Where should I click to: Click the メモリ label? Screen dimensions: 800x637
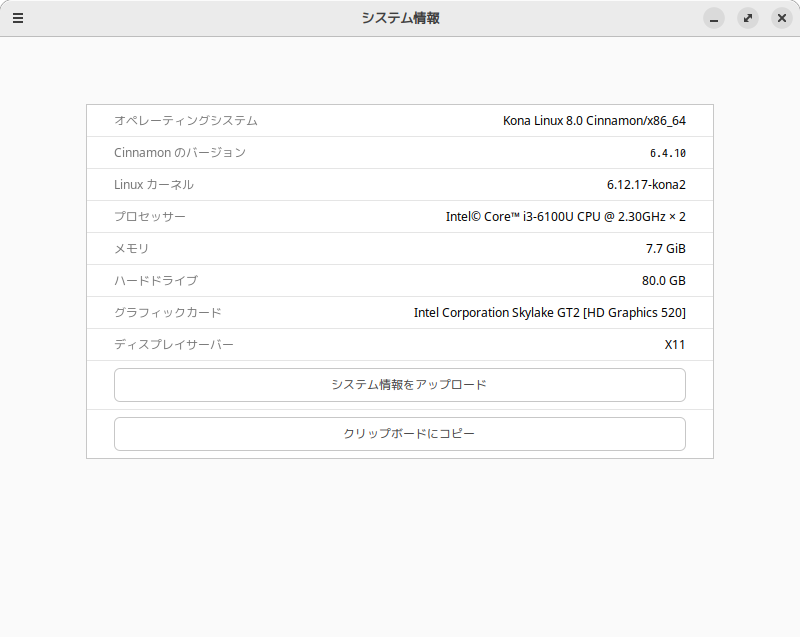[x=131, y=249]
